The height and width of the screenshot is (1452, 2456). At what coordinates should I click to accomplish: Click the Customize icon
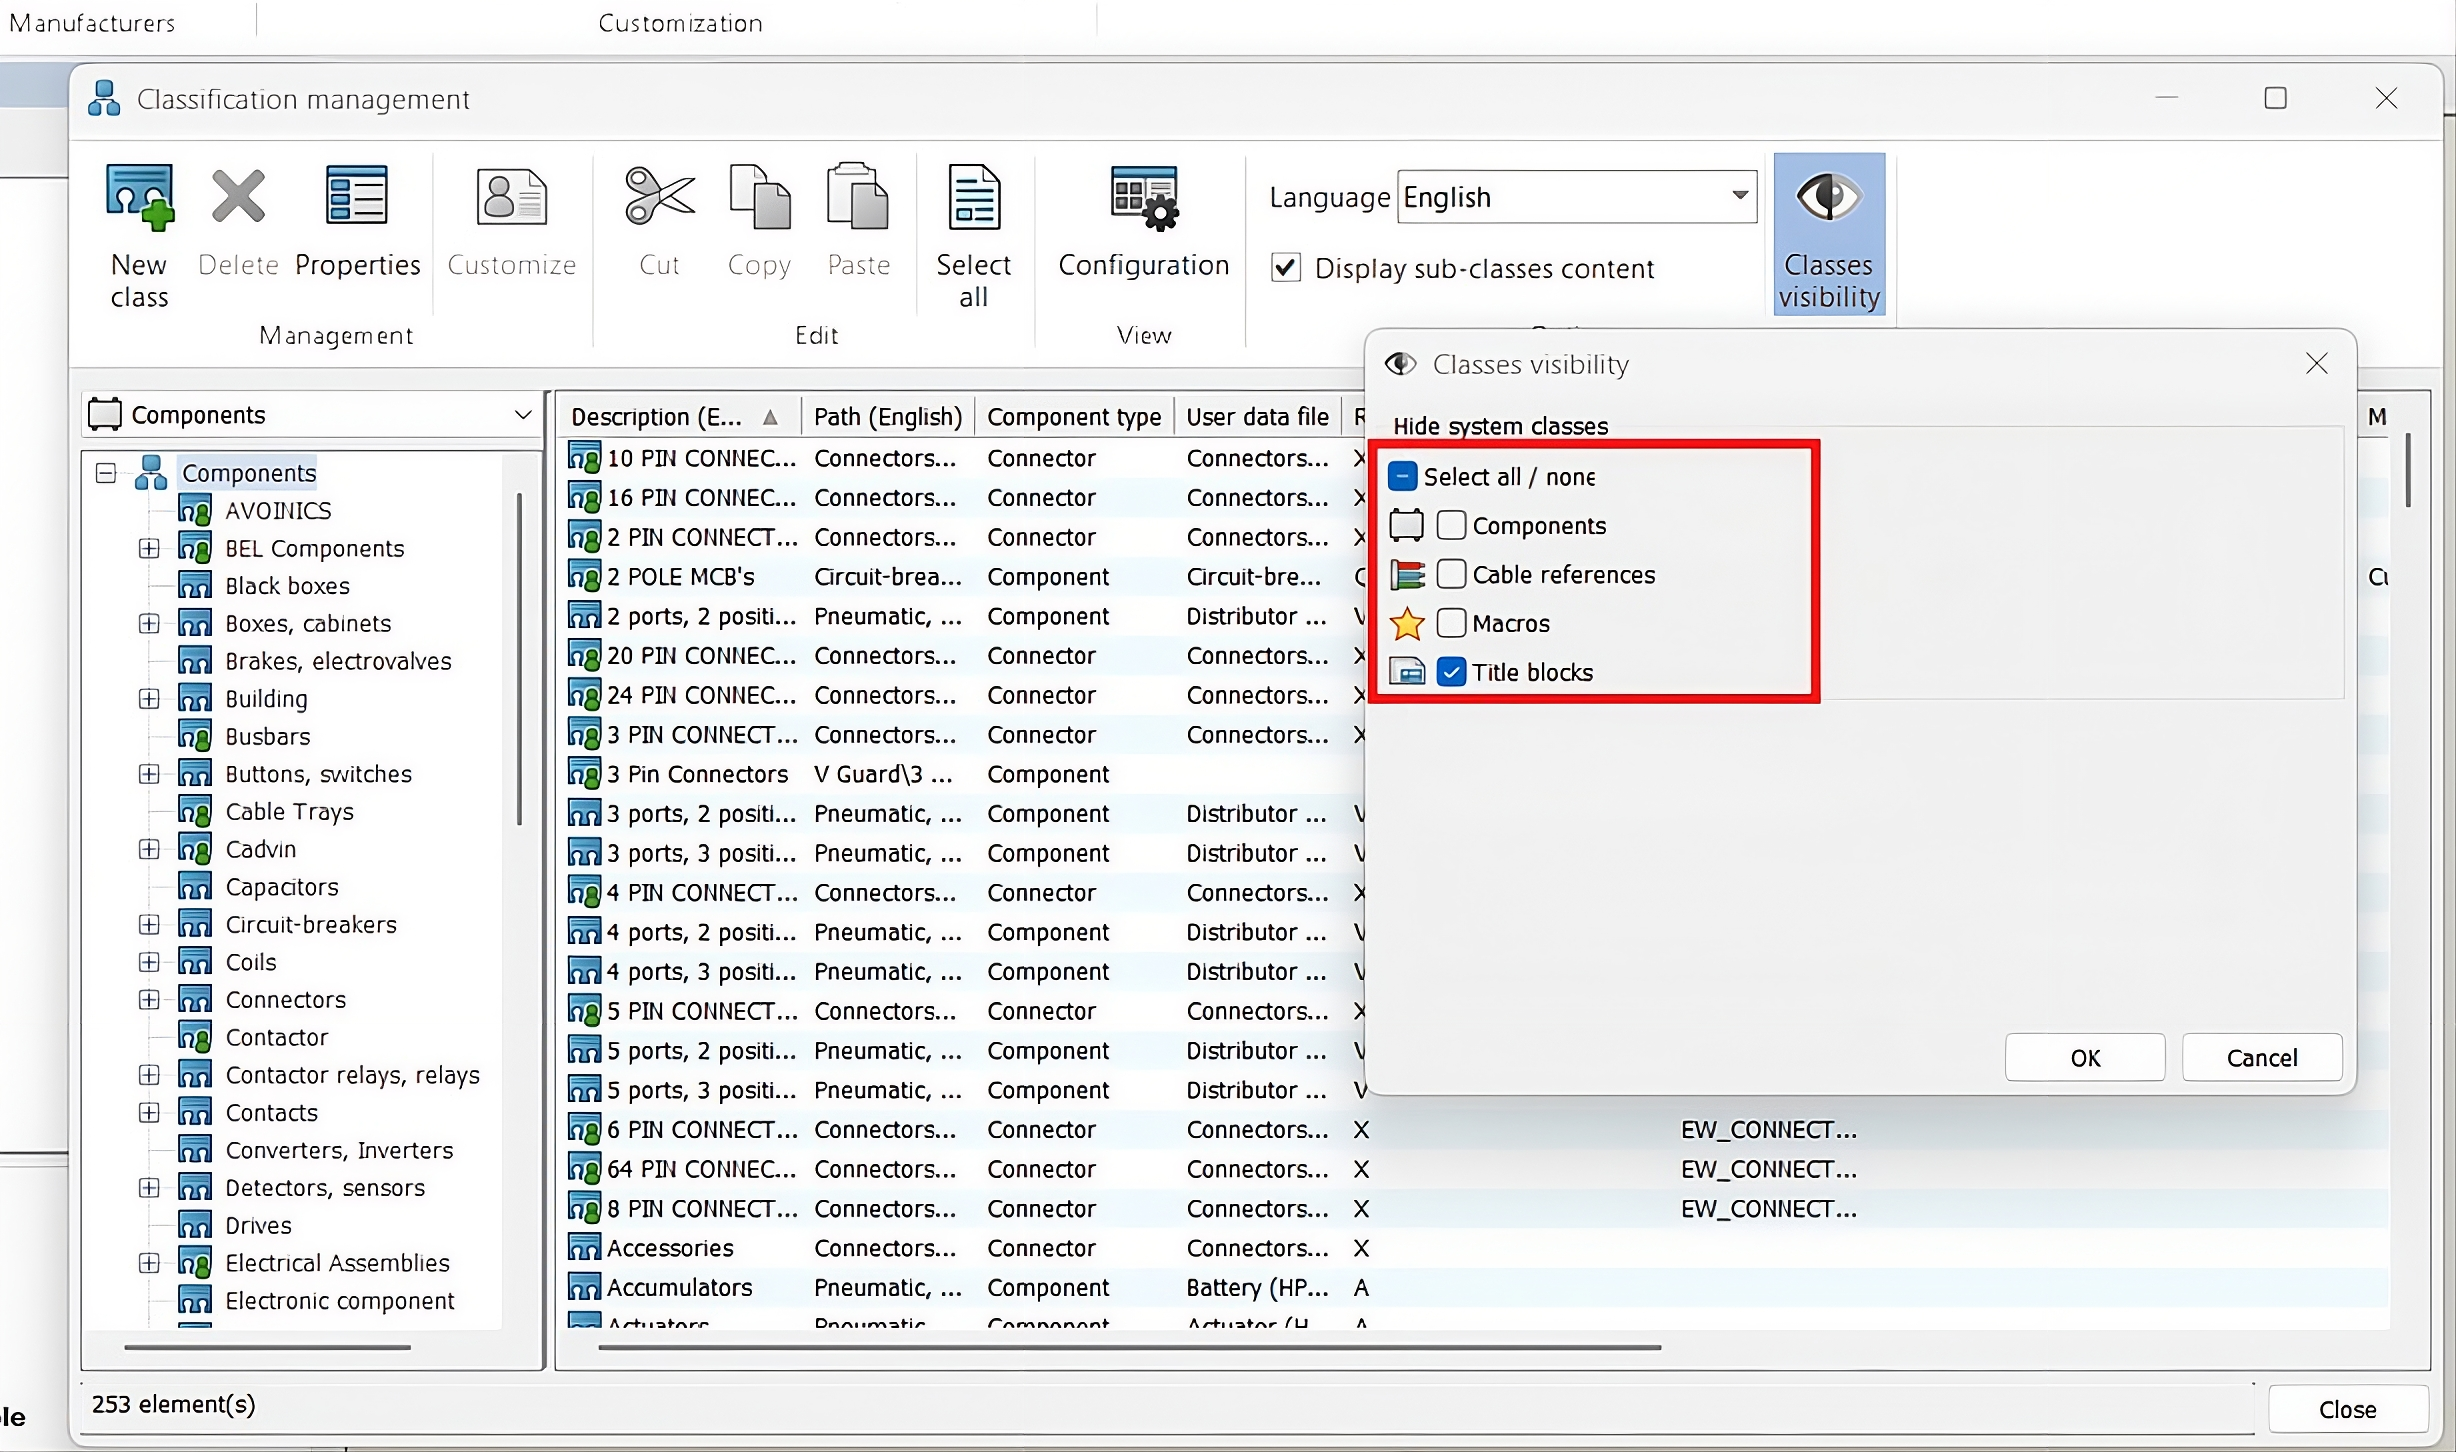[511, 196]
